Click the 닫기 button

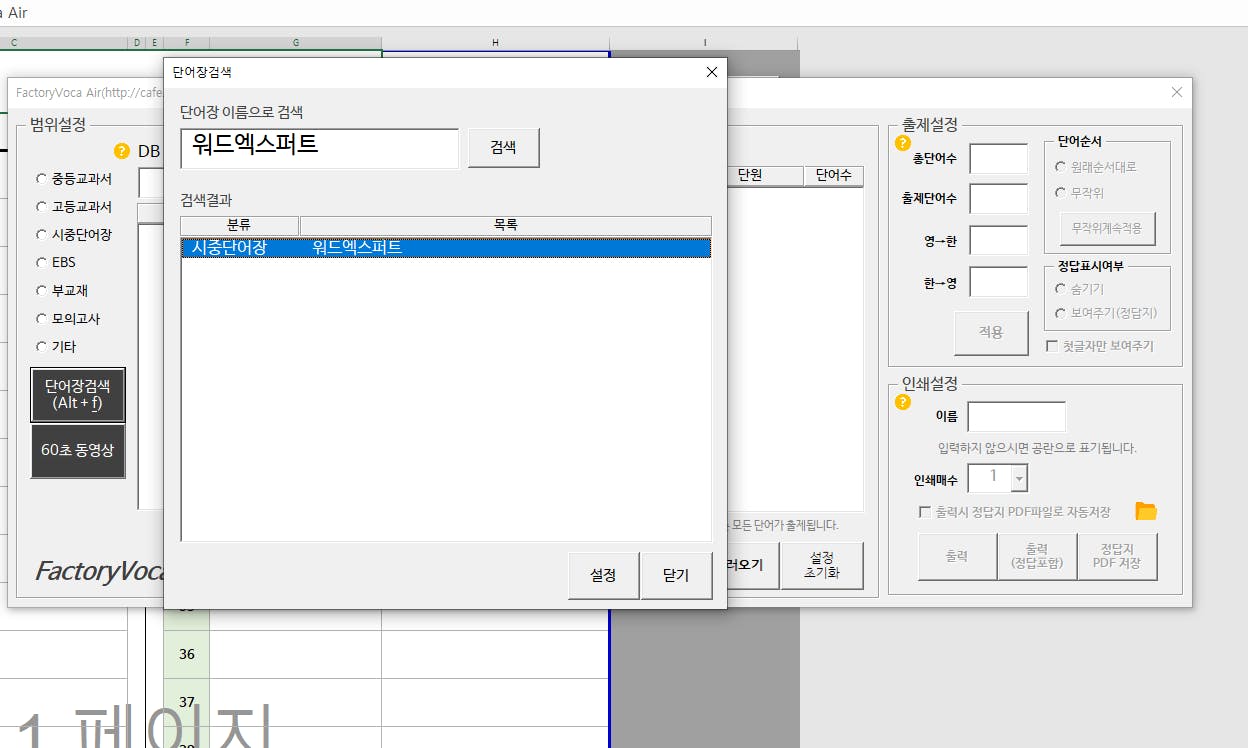click(x=676, y=575)
